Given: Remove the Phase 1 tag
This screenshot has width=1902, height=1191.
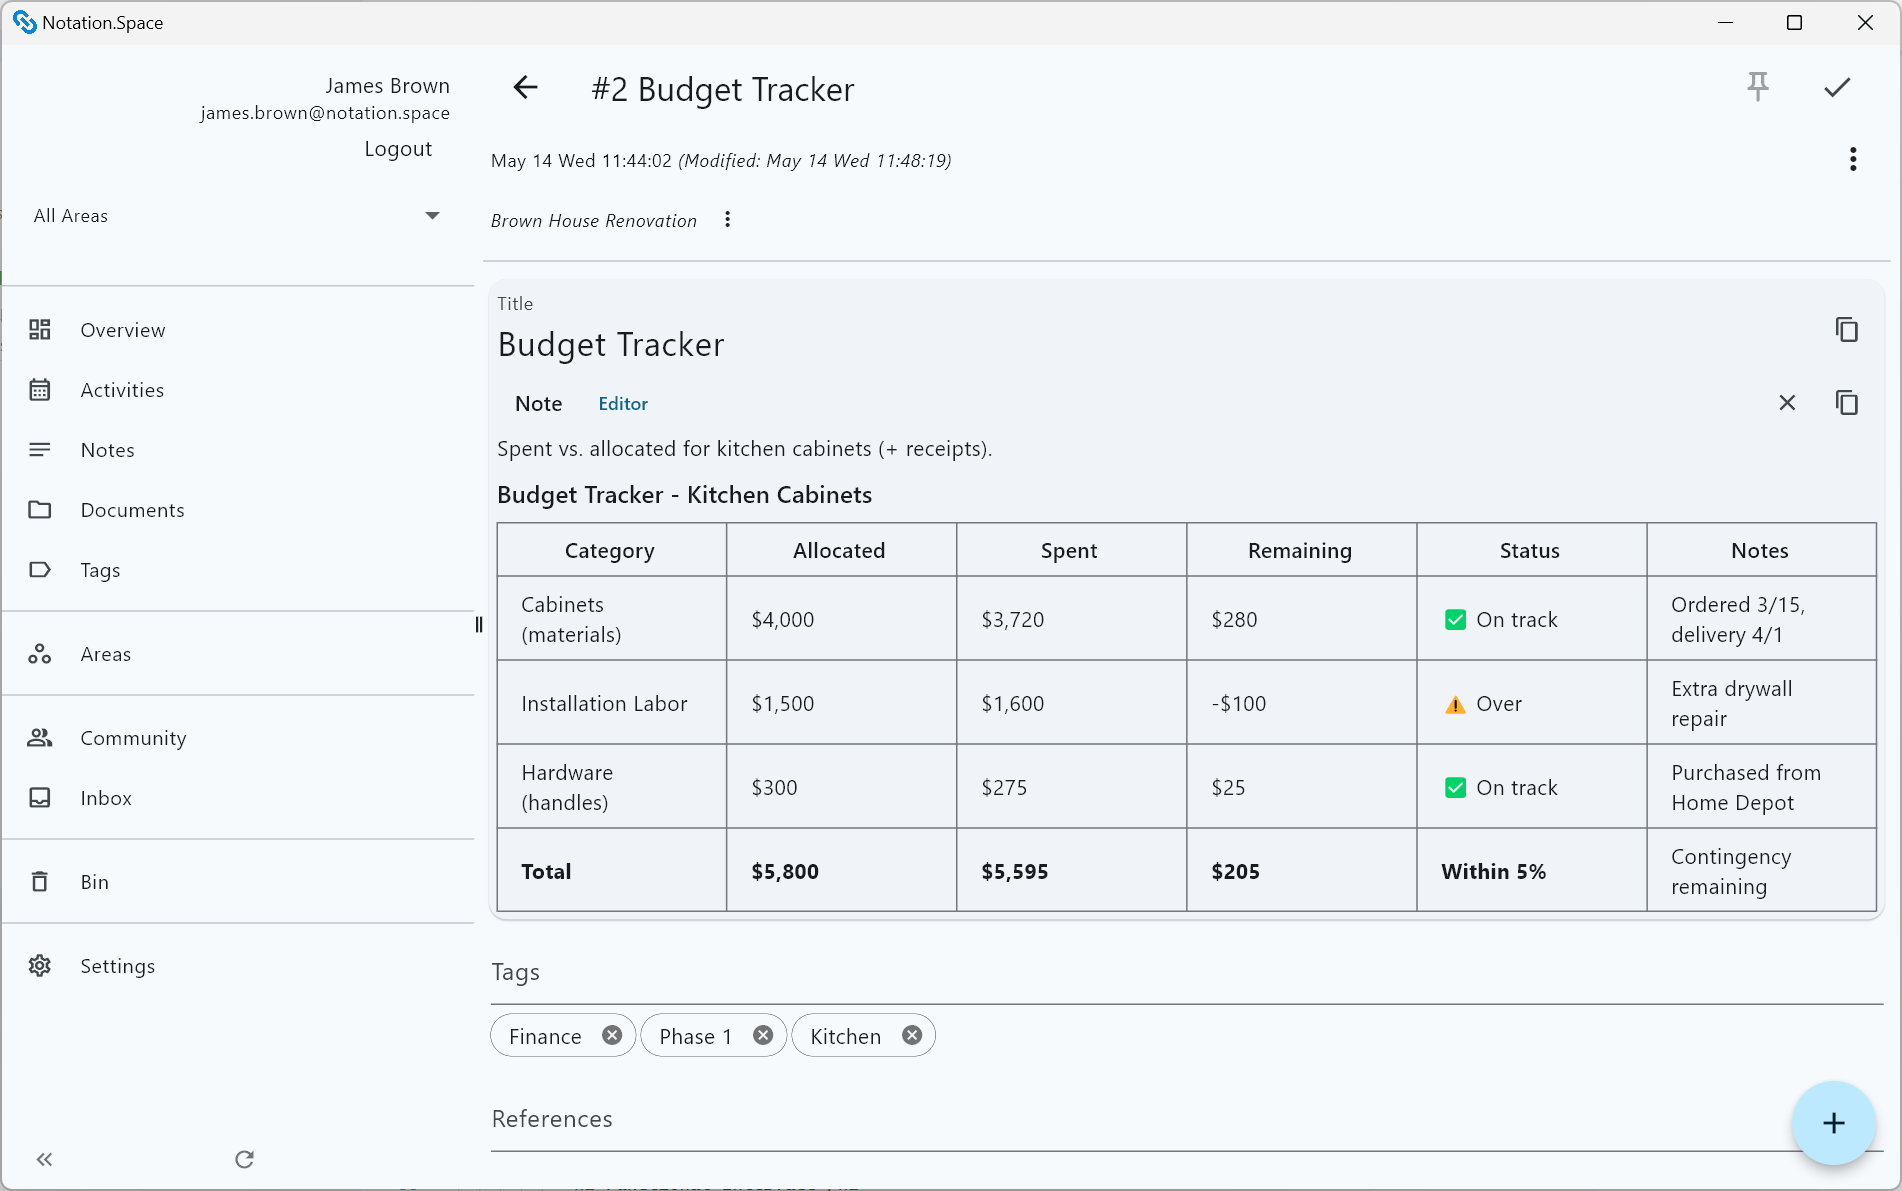Looking at the screenshot, I should [x=763, y=1036].
